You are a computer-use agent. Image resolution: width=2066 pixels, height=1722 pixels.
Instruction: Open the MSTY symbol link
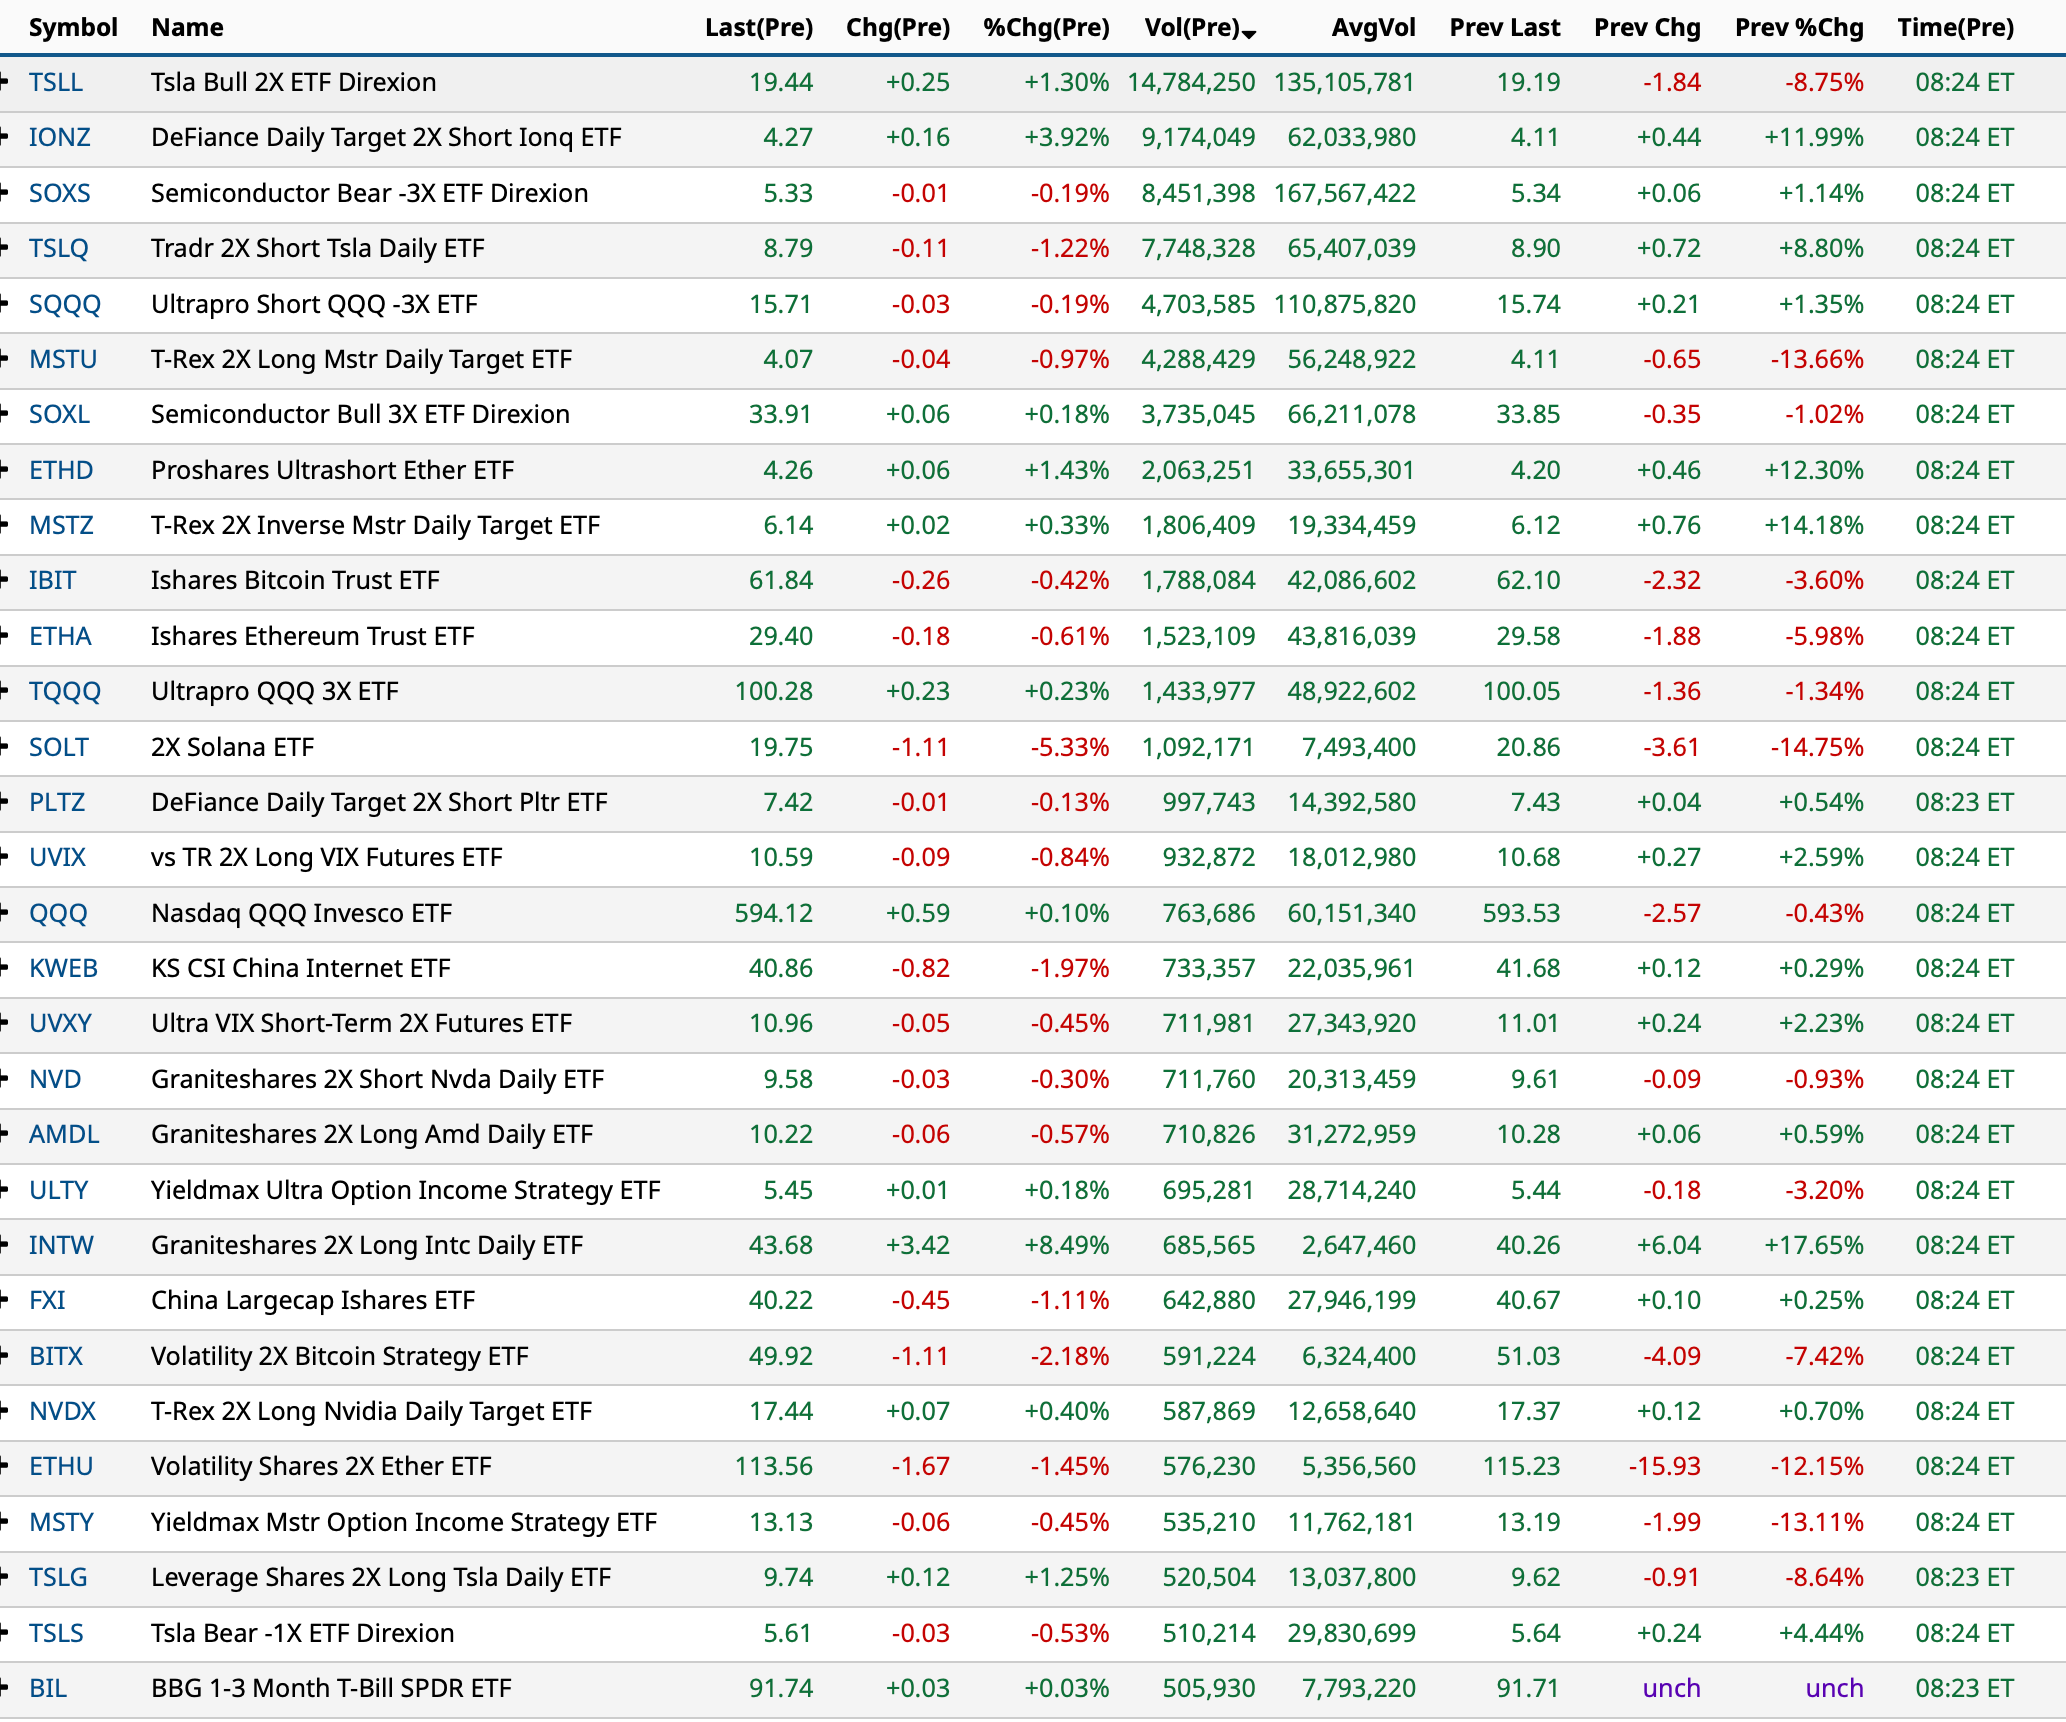pyautogui.click(x=61, y=1522)
